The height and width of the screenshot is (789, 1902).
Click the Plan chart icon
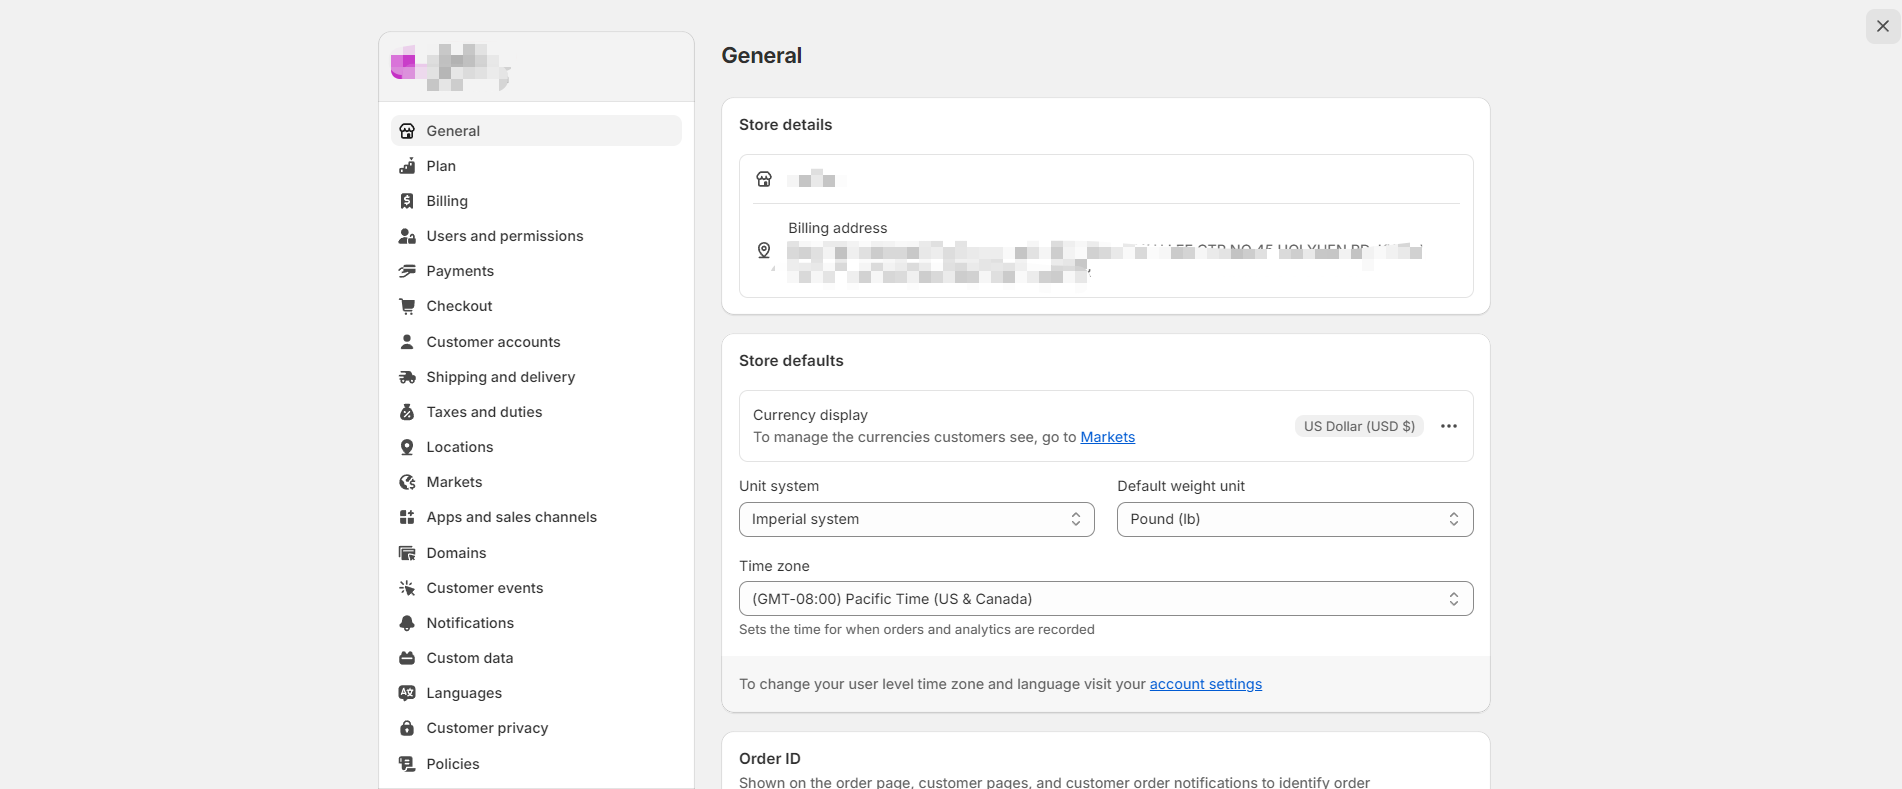pyautogui.click(x=407, y=166)
